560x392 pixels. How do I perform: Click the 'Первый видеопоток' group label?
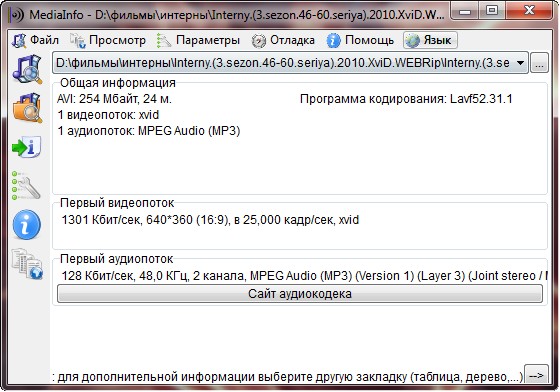117,203
